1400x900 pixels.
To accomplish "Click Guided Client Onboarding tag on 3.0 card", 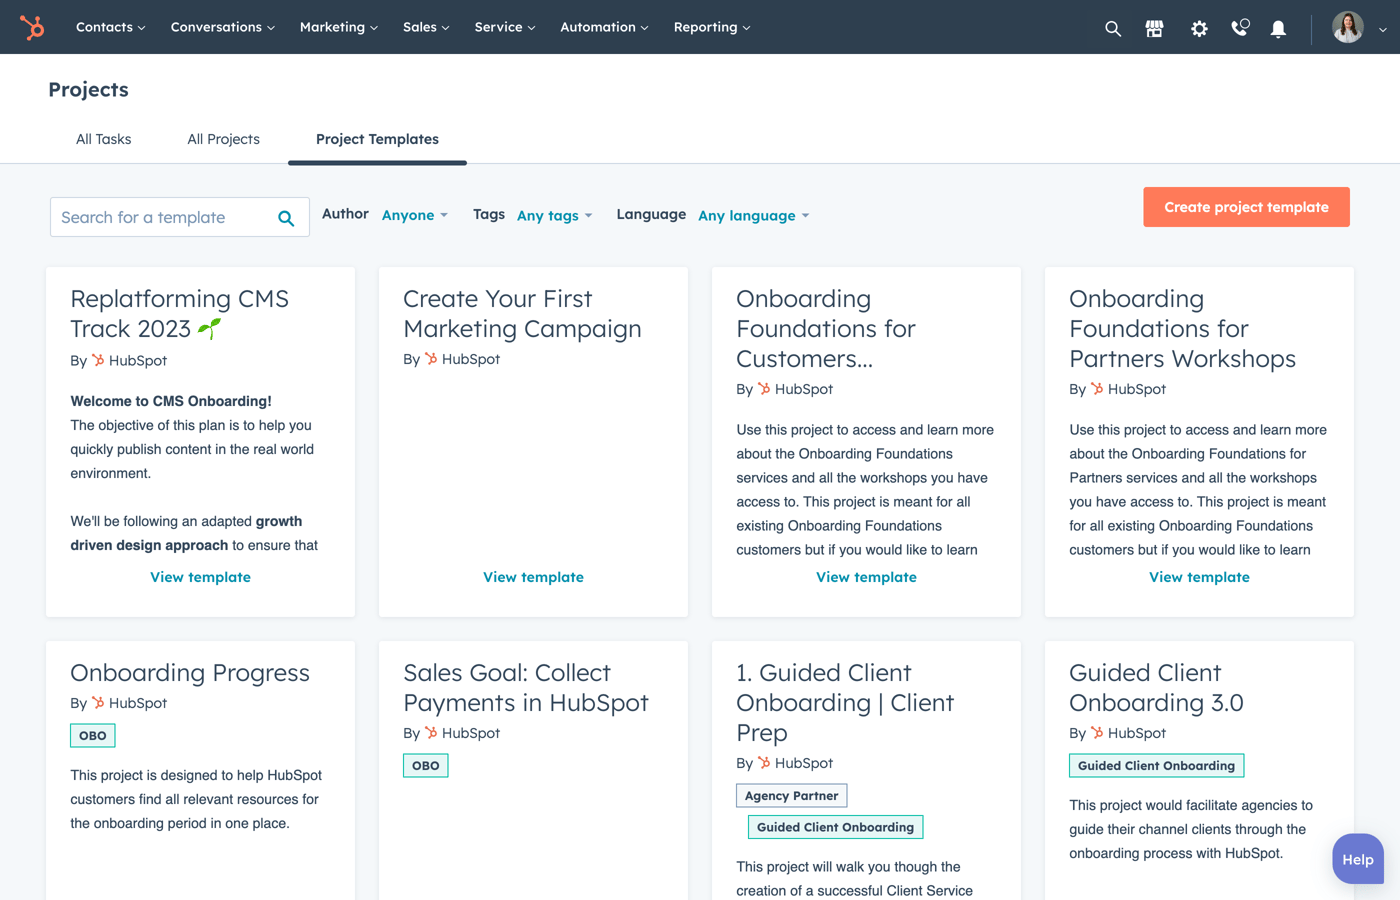I will click(x=1156, y=765).
